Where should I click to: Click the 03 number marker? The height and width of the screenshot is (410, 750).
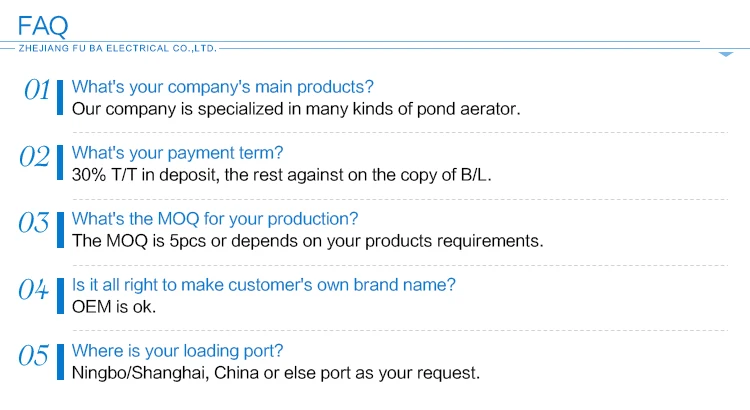35,223
